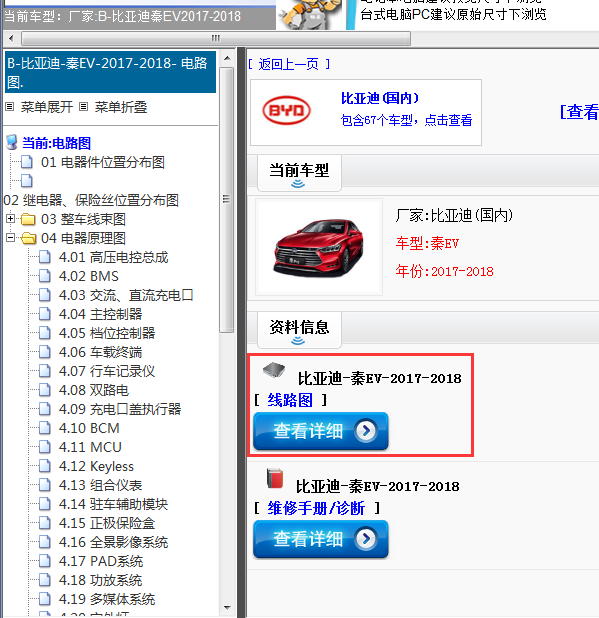Click 查看详细 button under 维修手册/诊断
Screen dimensions: 599x618
coord(320,539)
